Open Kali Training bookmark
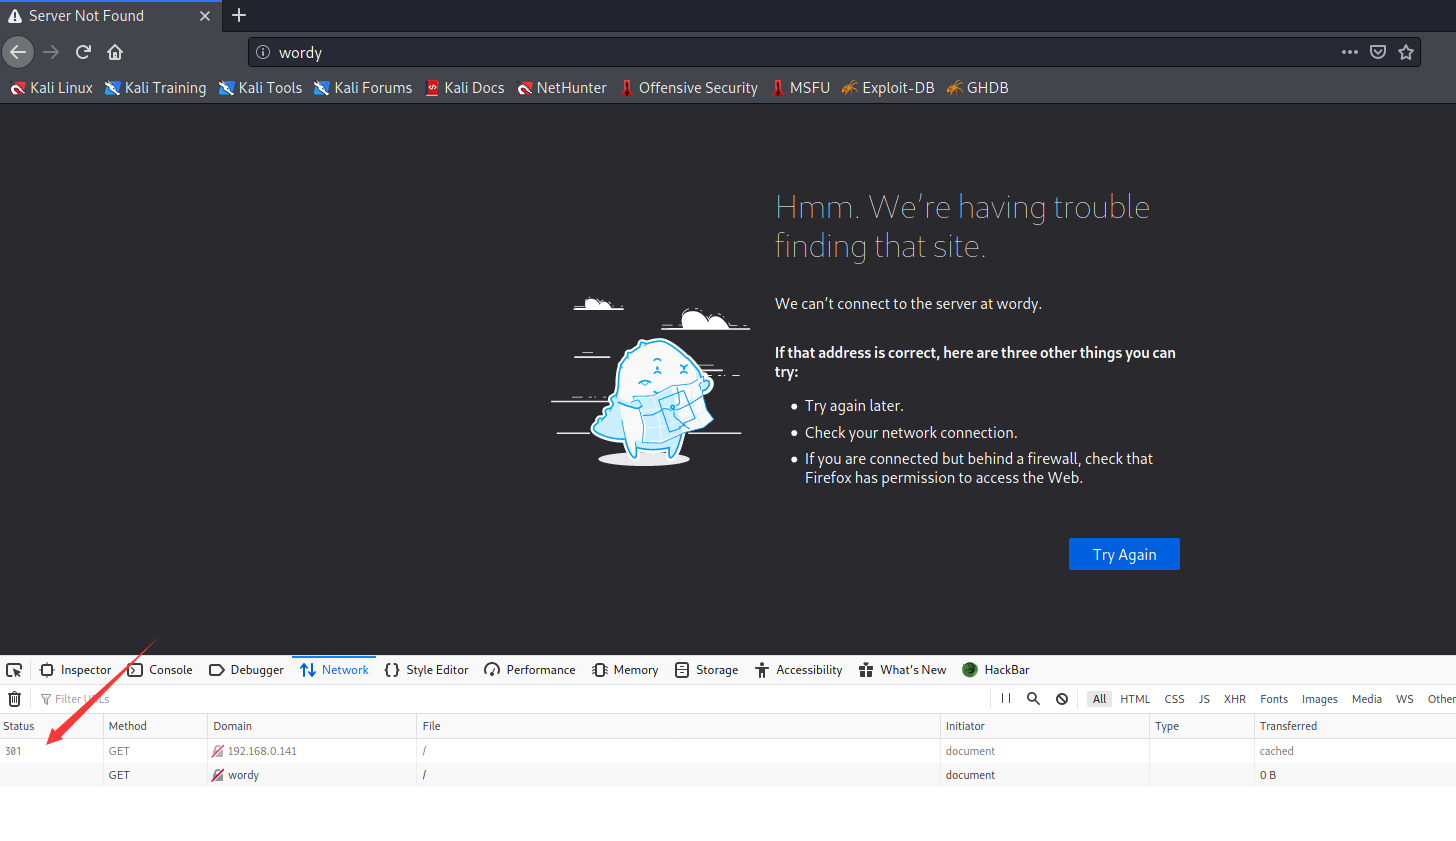1456x841 pixels. click(155, 88)
